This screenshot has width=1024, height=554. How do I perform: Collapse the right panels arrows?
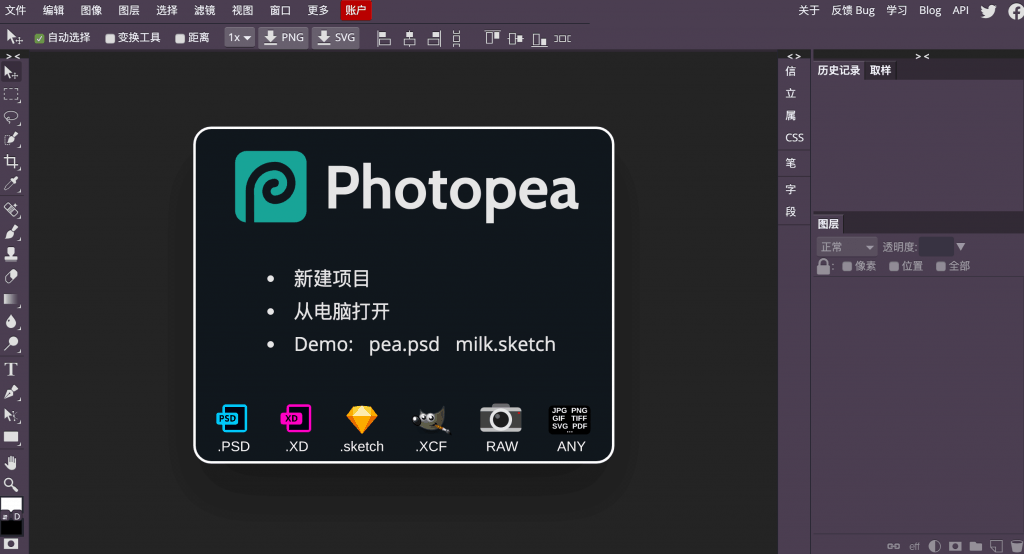point(922,56)
